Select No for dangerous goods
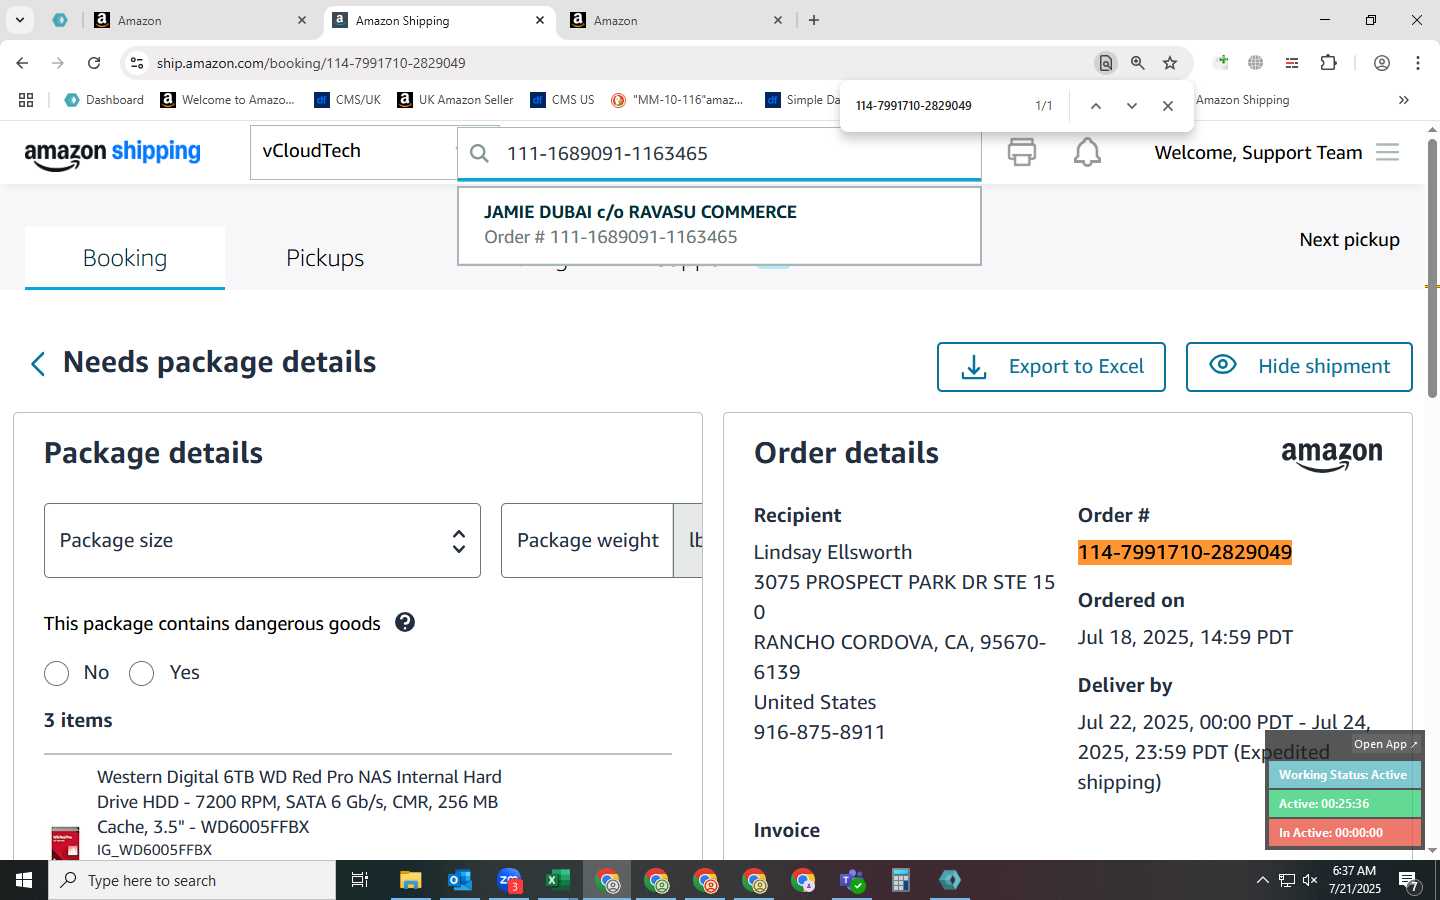Viewport: 1440px width, 900px height. [57, 673]
